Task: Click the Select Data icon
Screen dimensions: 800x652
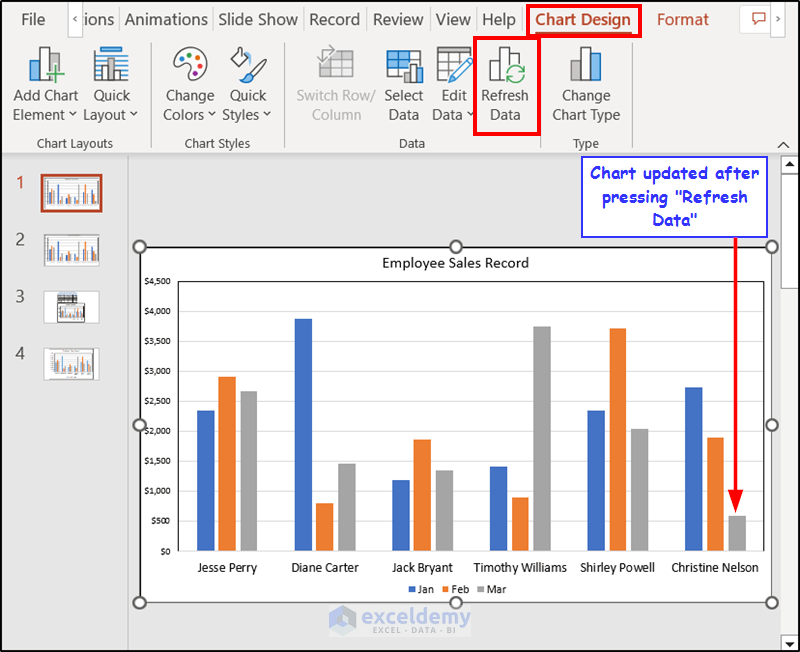Action: pyautogui.click(x=404, y=65)
